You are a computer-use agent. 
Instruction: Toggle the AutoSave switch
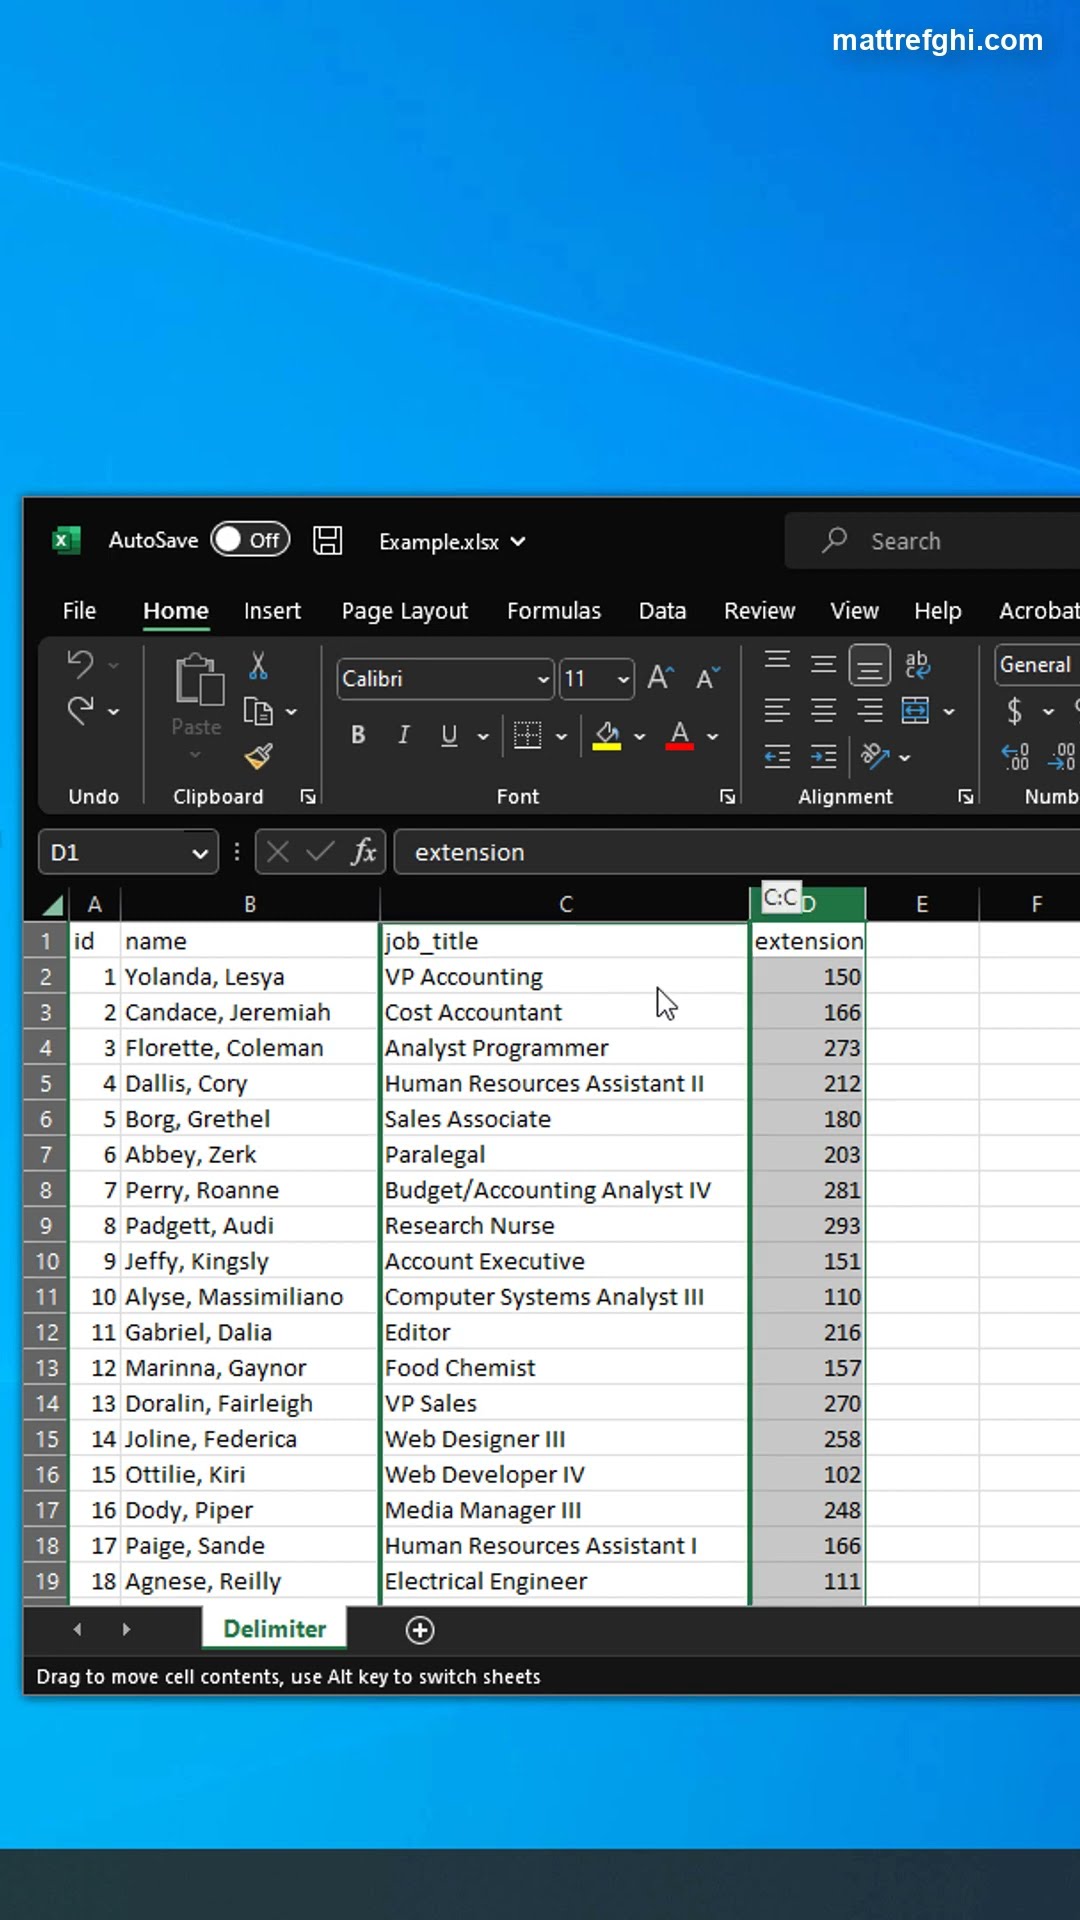(x=250, y=540)
